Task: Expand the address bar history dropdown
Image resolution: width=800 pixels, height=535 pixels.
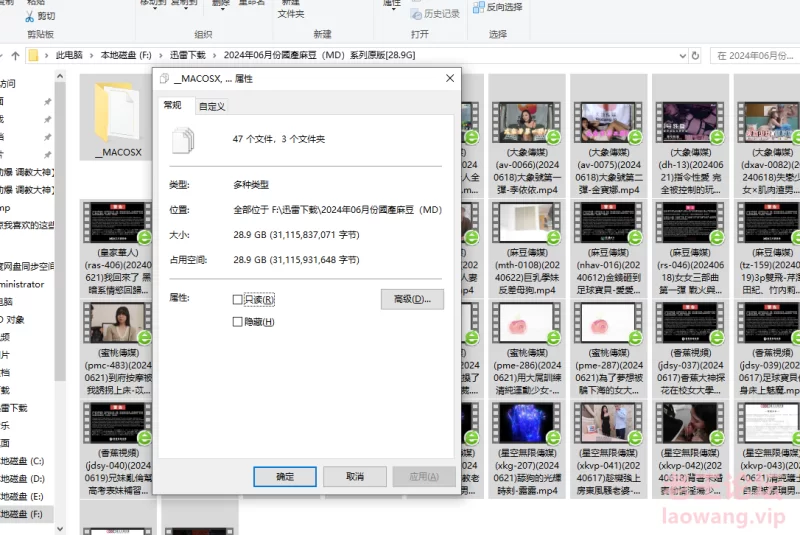Action: click(x=683, y=56)
